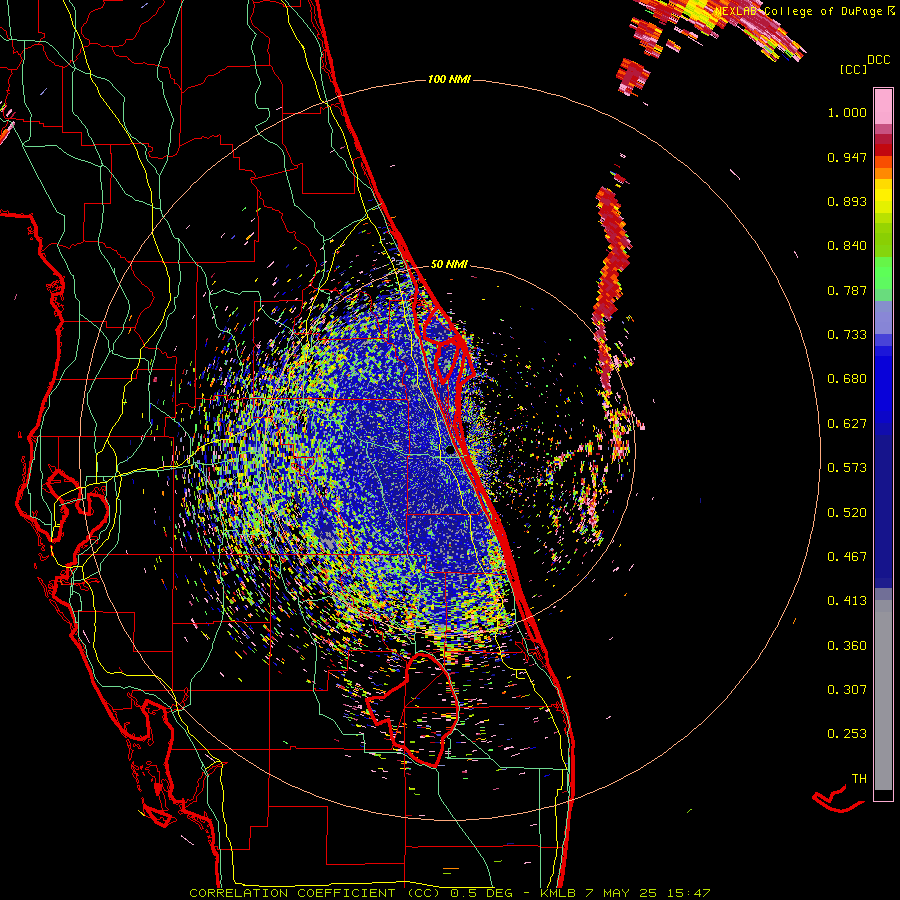Viewport: 900px width, 900px height.
Task: Click the 0.360 scale value
Action: coord(847,646)
